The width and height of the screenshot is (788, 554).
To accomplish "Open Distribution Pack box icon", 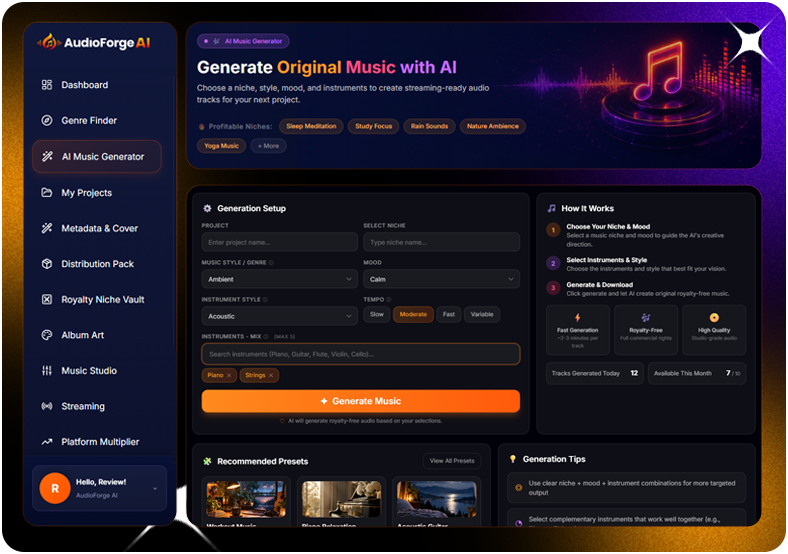I will click(x=47, y=264).
